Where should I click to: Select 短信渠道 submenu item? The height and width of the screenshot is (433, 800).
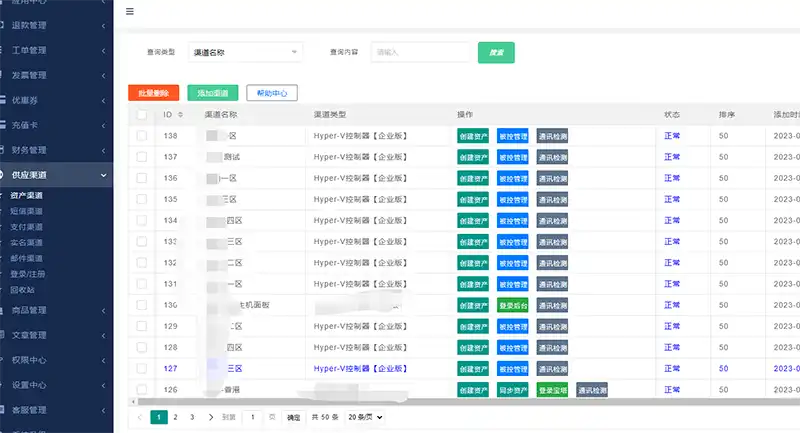(x=27, y=211)
